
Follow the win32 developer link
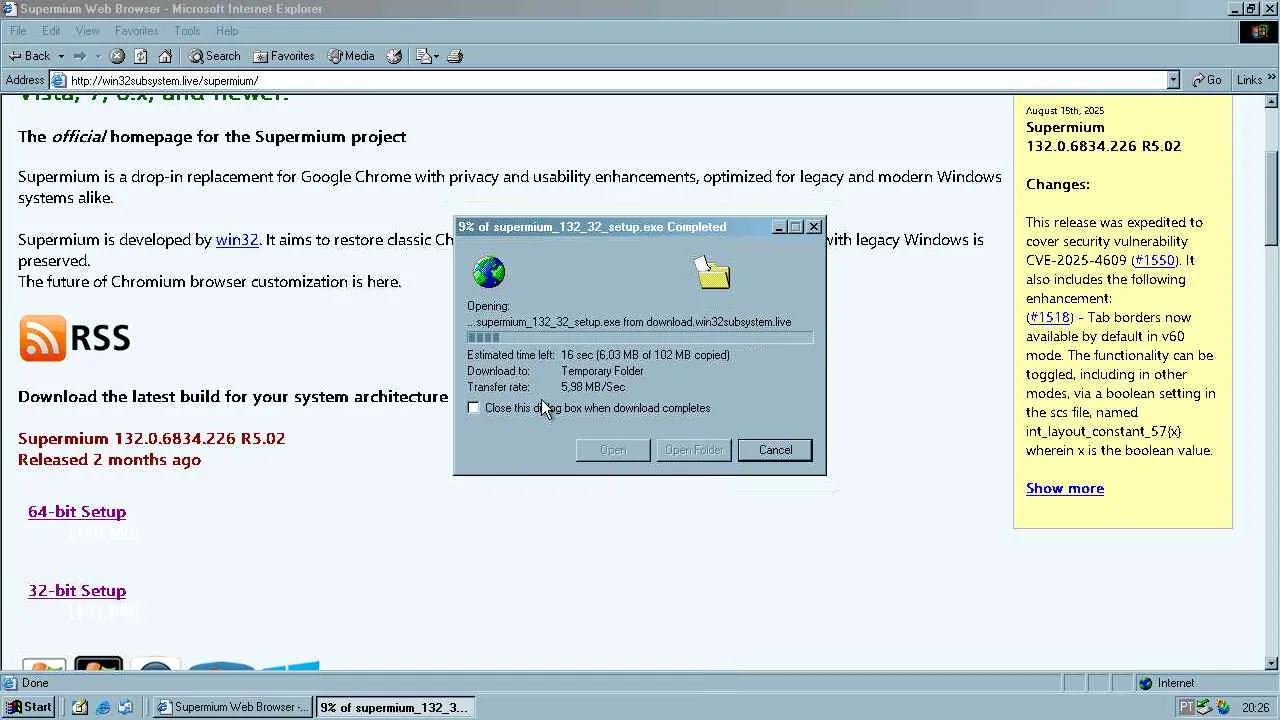coord(237,240)
